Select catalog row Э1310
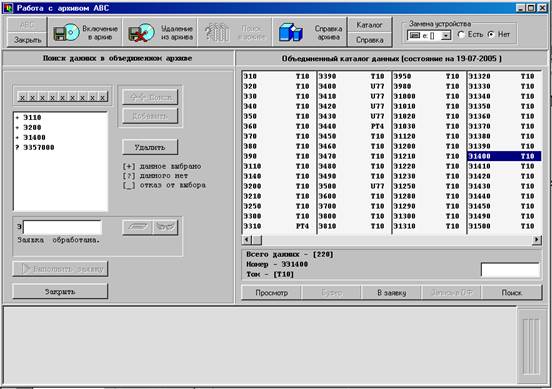The image size is (552, 389). pos(429,226)
